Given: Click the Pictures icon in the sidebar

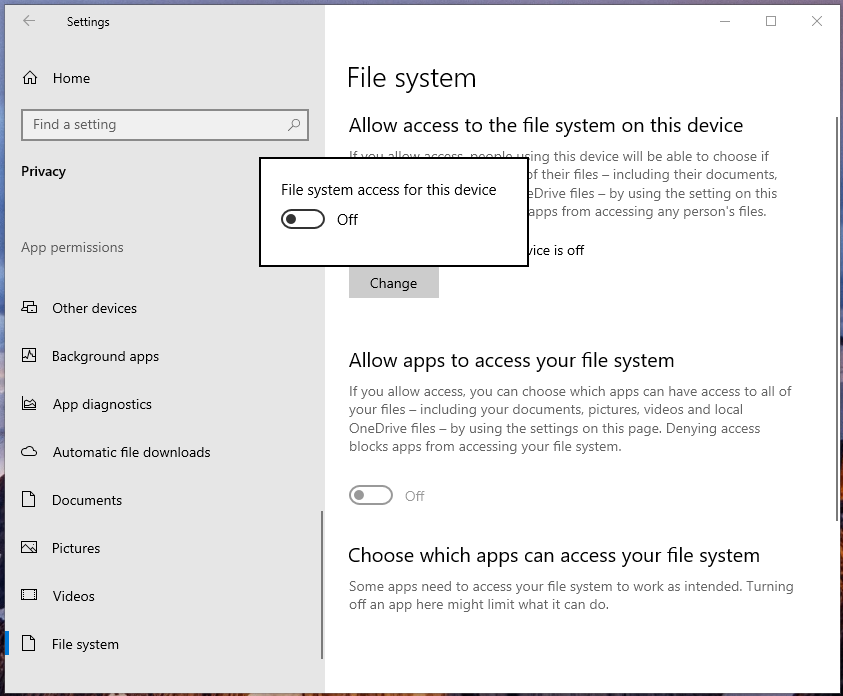Looking at the screenshot, I should 30,548.
